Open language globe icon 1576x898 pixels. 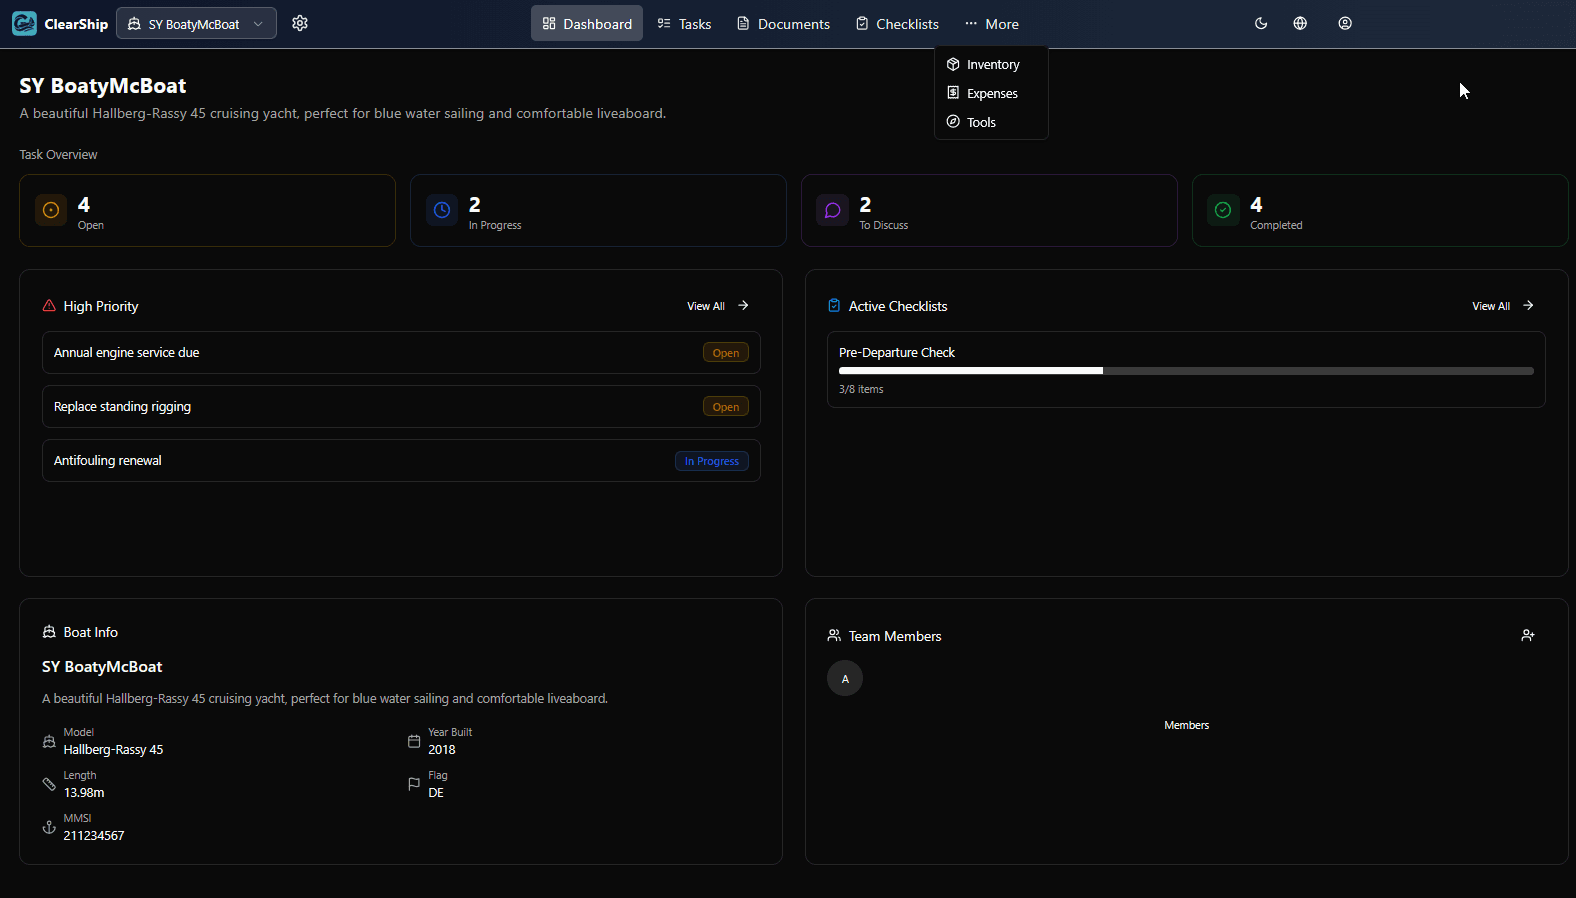tap(1300, 23)
